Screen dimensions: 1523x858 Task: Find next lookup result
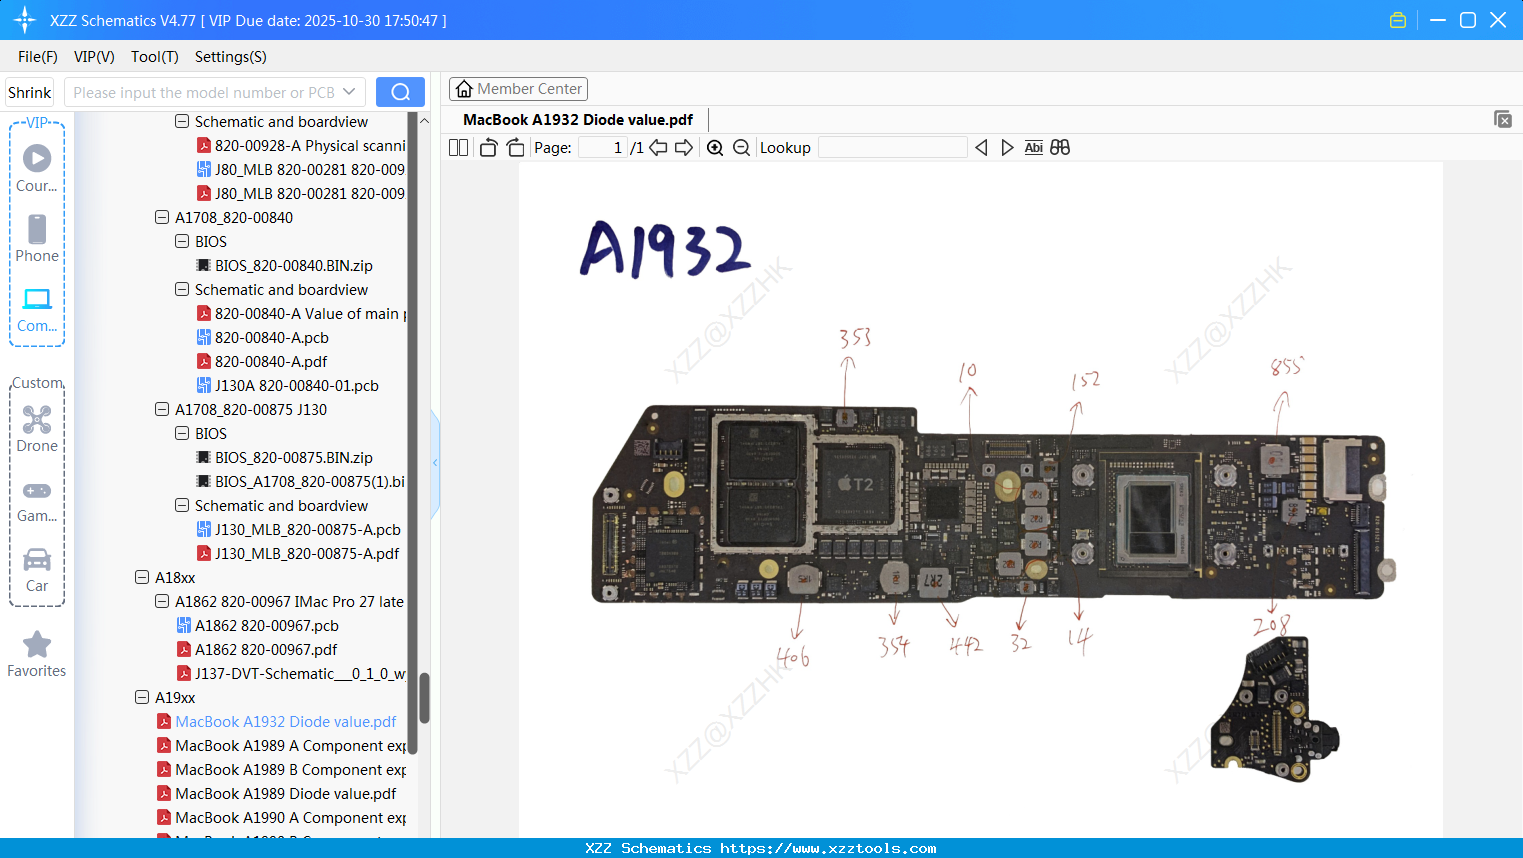click(1007, 148)
